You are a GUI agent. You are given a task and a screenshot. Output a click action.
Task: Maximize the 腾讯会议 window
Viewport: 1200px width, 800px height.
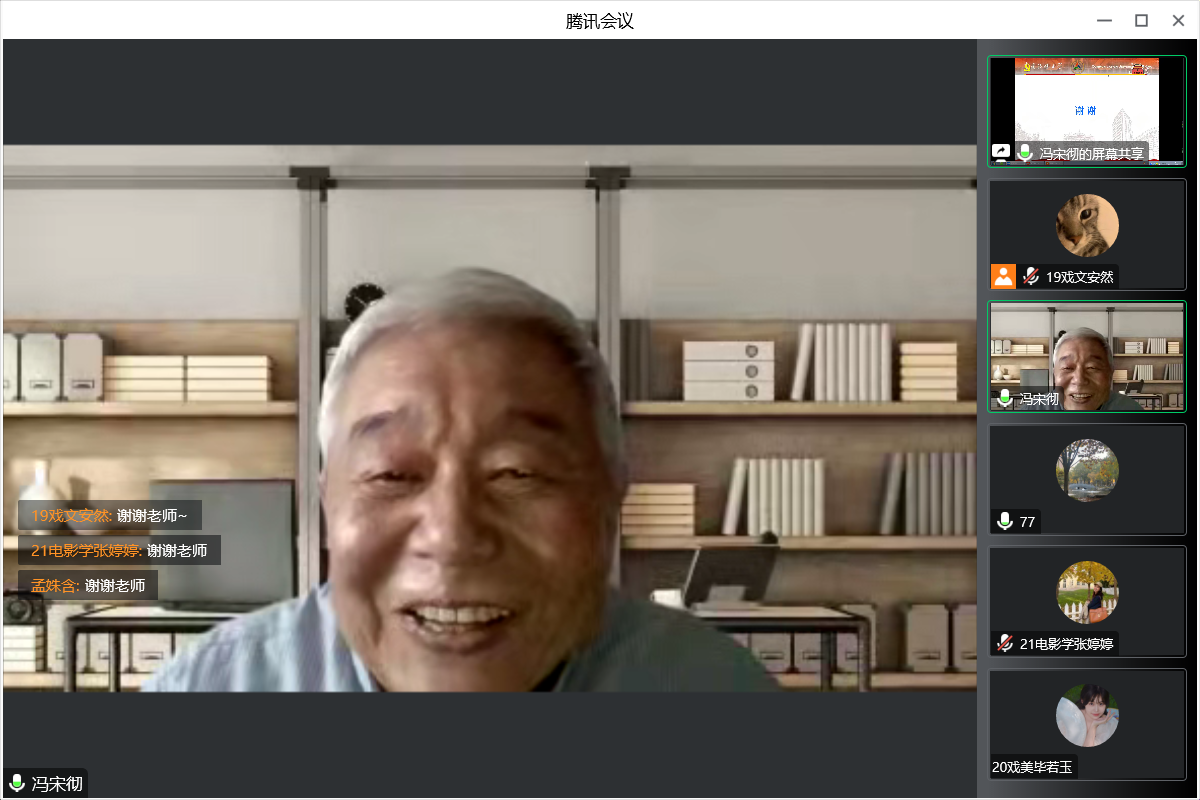point(1141,20)
